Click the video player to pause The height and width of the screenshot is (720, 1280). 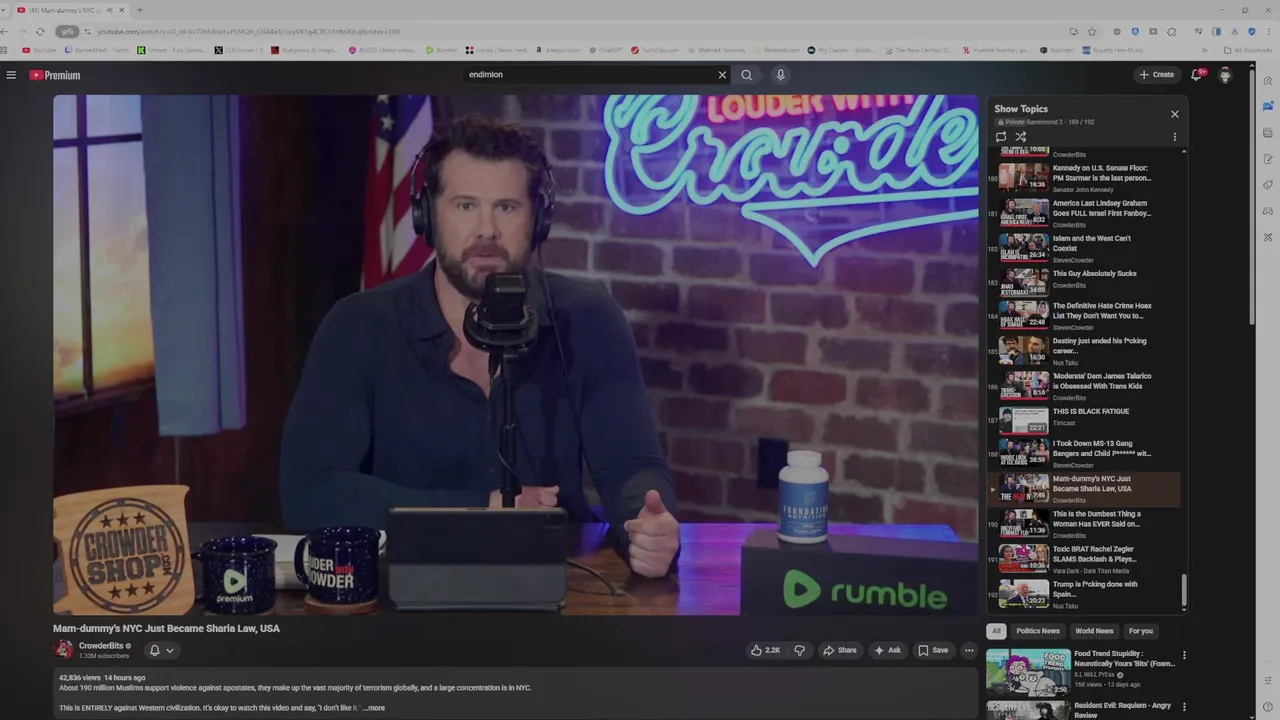point(516,355)
